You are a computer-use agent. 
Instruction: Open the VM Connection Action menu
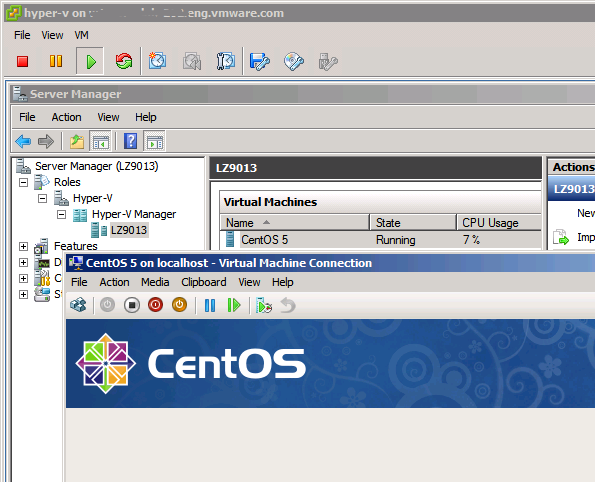click(115, 282)
